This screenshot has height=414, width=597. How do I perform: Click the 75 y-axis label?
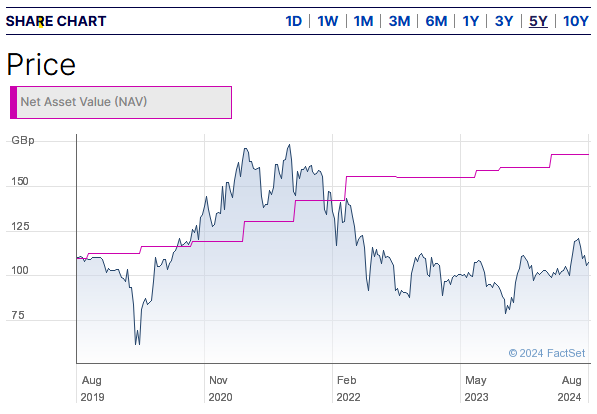(18, 315)
